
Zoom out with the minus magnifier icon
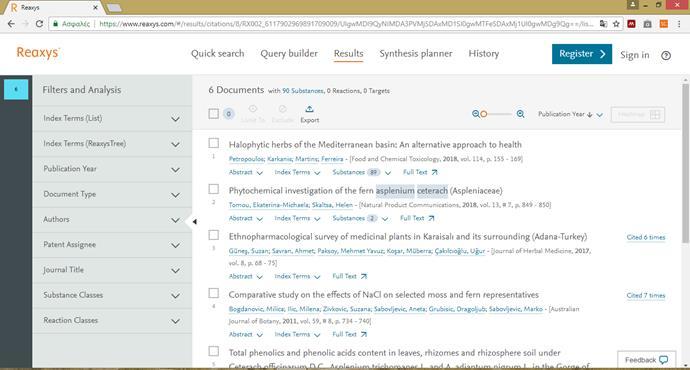[x=475, y=114]
